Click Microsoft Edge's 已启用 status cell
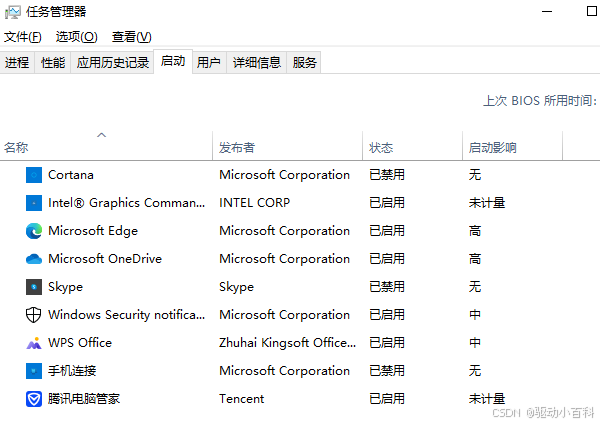This screenshot has height=424, width=600. click(x=387, y=231)
